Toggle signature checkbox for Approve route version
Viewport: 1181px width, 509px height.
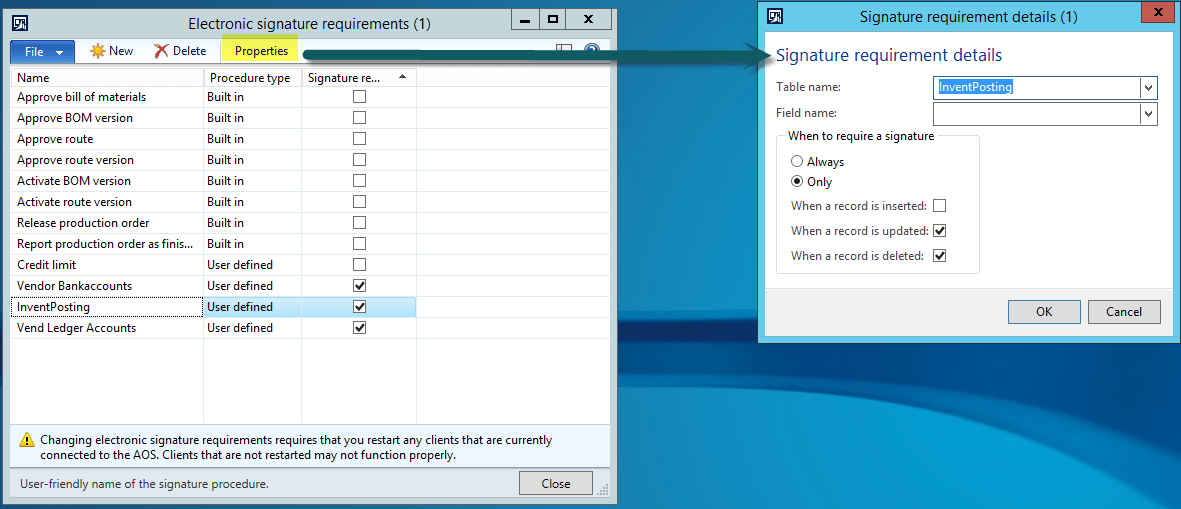coord(359,160)
